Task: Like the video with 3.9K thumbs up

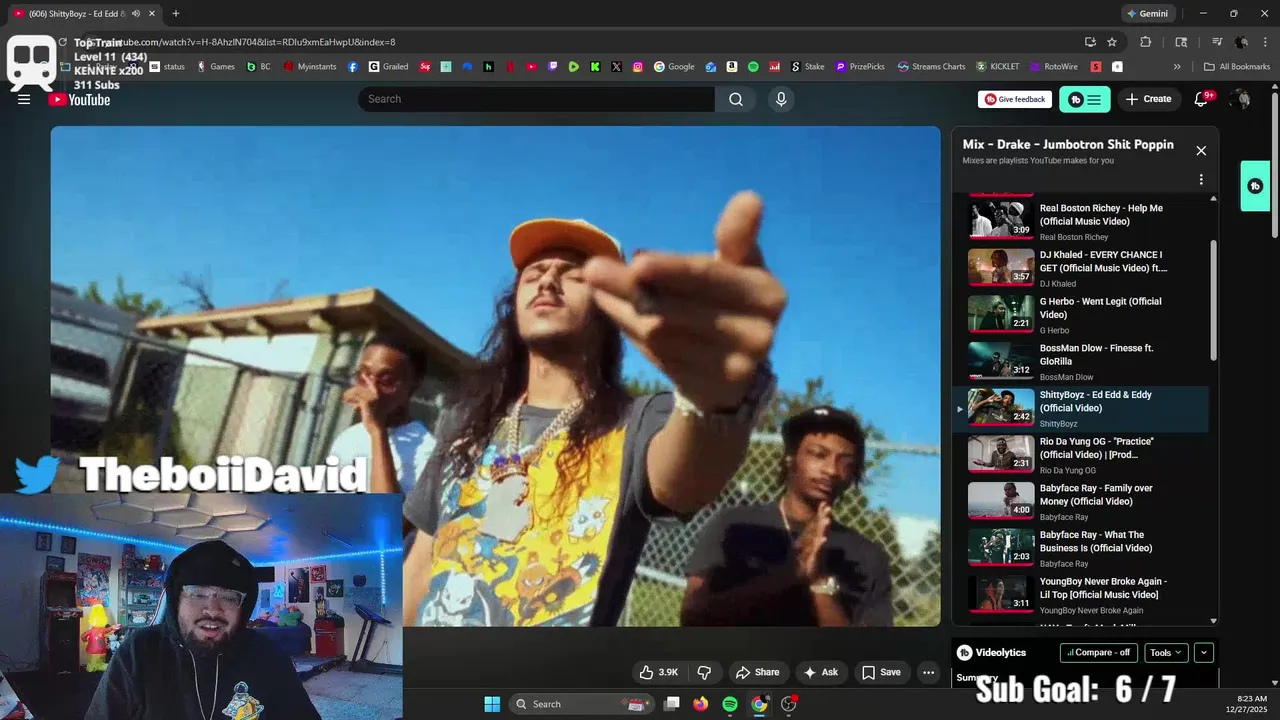Action: click(658, 672)
